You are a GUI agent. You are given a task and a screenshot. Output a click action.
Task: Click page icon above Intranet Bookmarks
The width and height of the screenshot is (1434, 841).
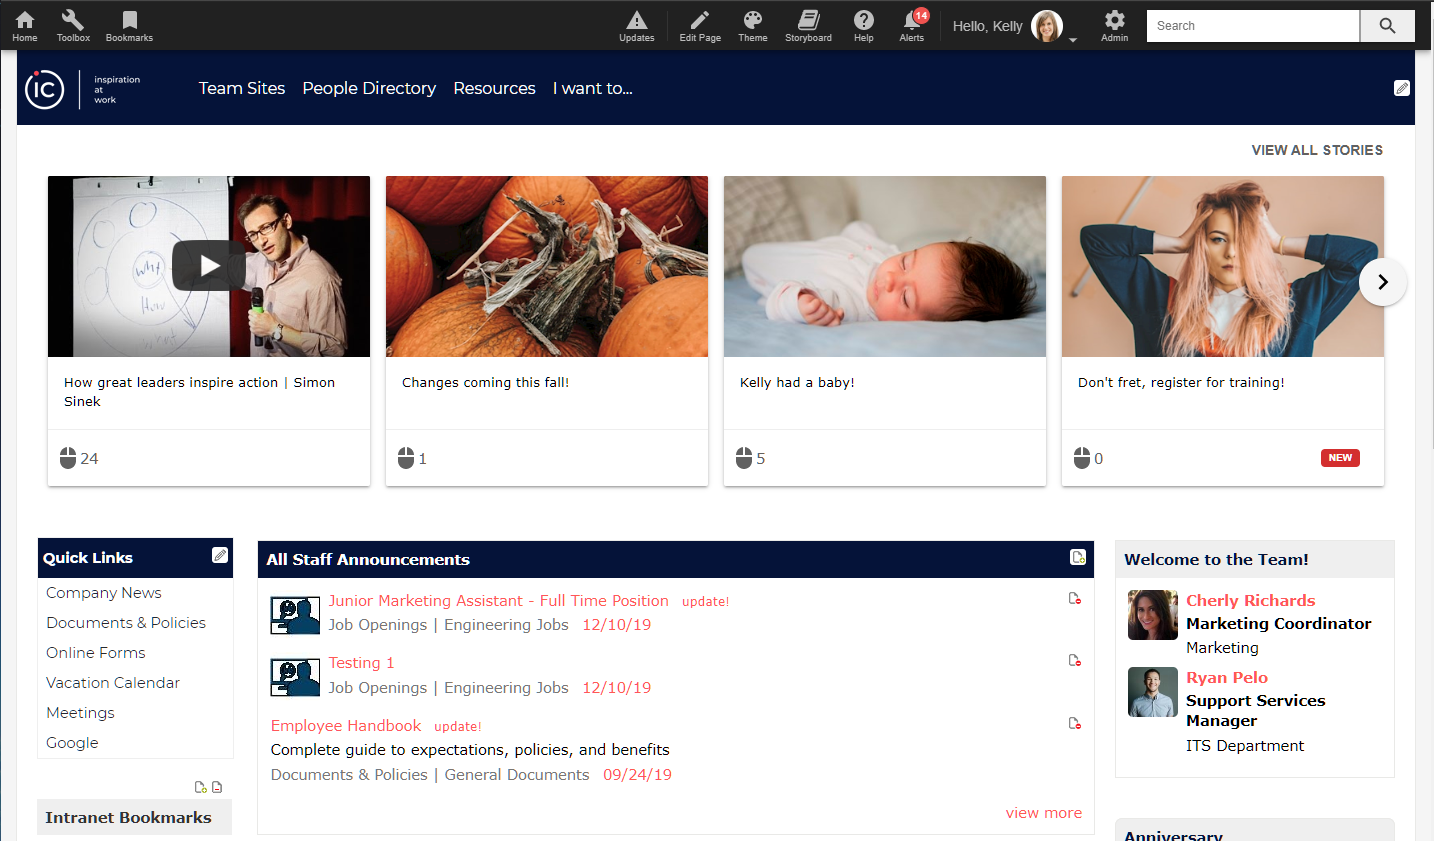point(217,787)
